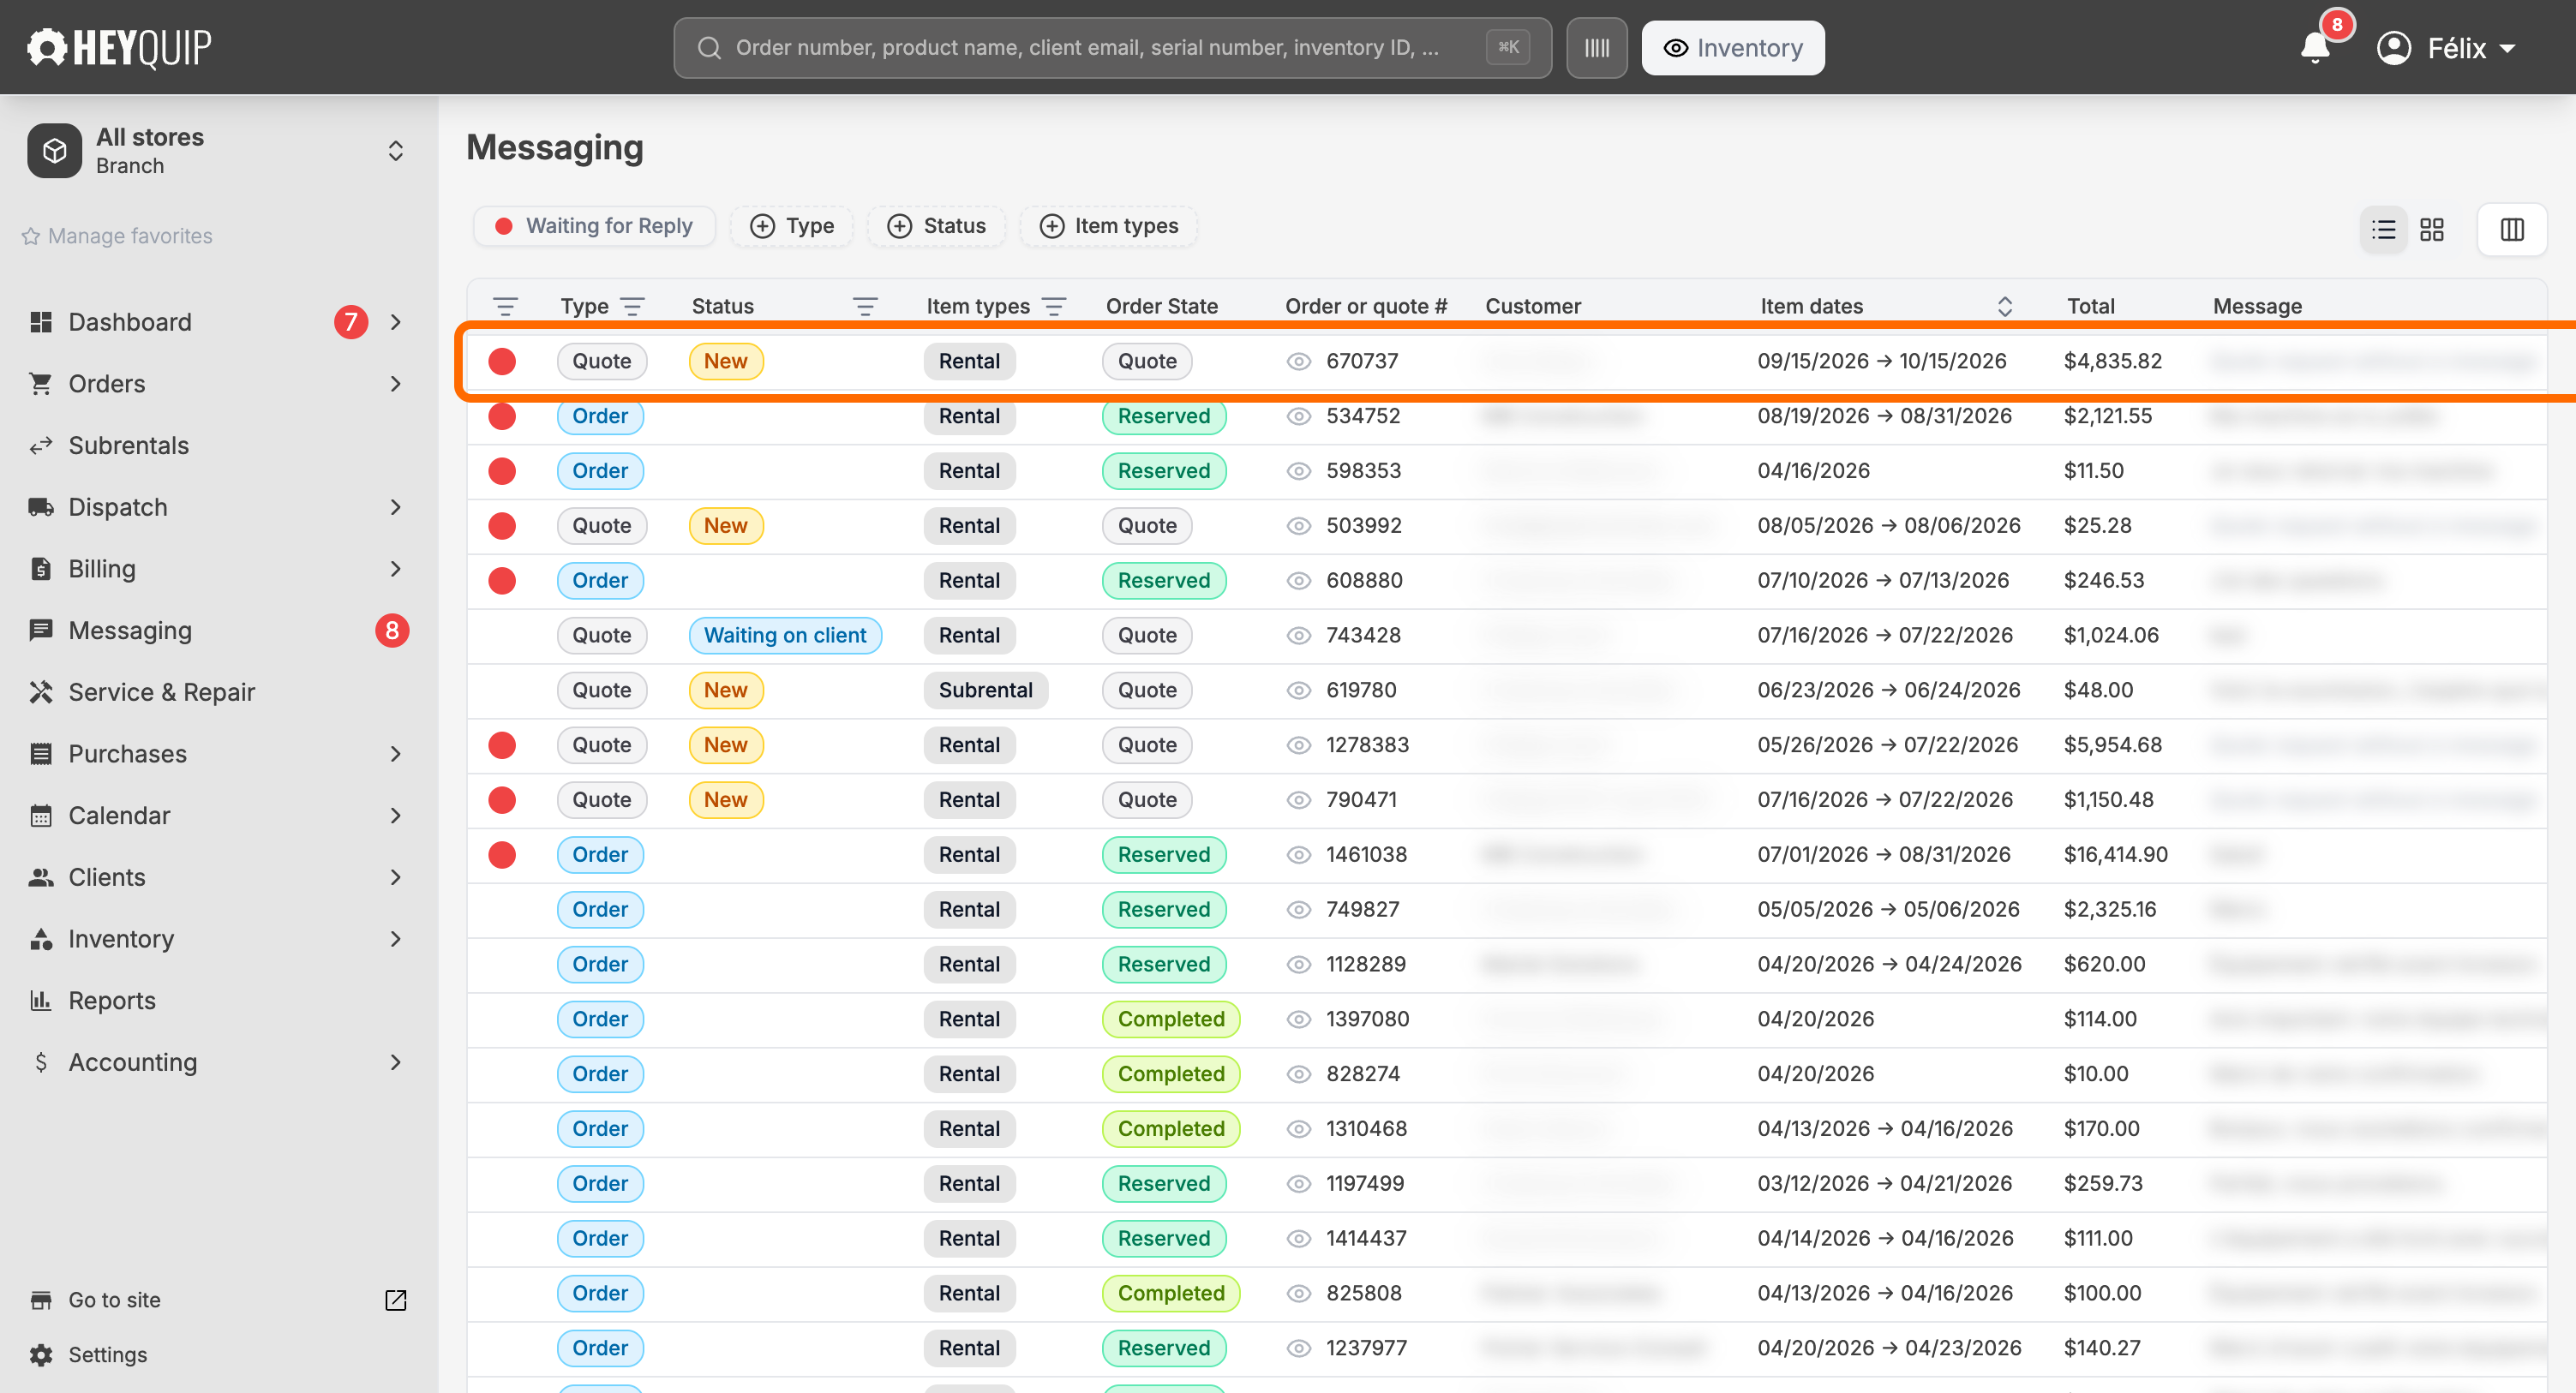
Task: Sort by Item dates arrows
Action: (x=2005, y=306)
